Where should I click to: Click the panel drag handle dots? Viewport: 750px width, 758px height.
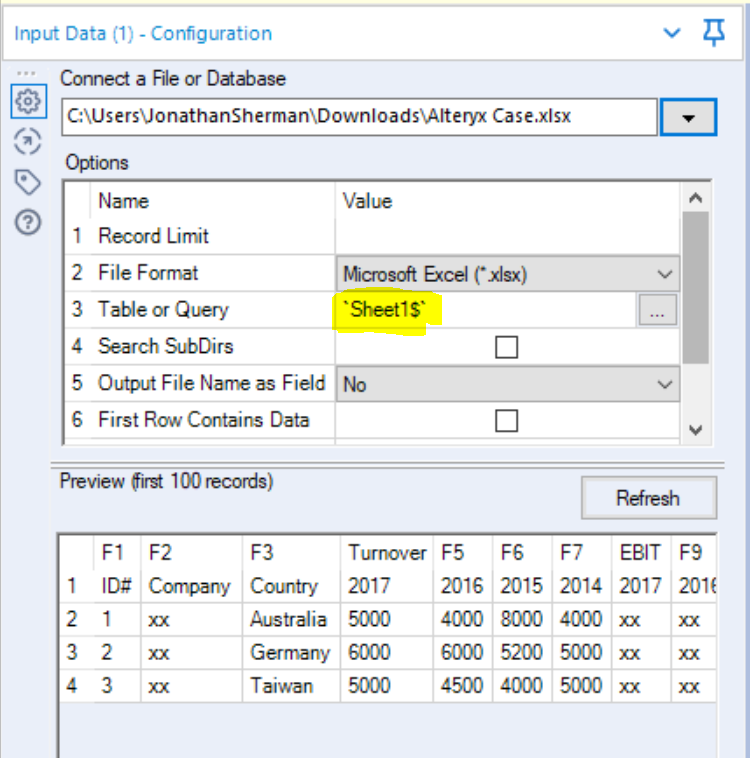coord(27,73)
